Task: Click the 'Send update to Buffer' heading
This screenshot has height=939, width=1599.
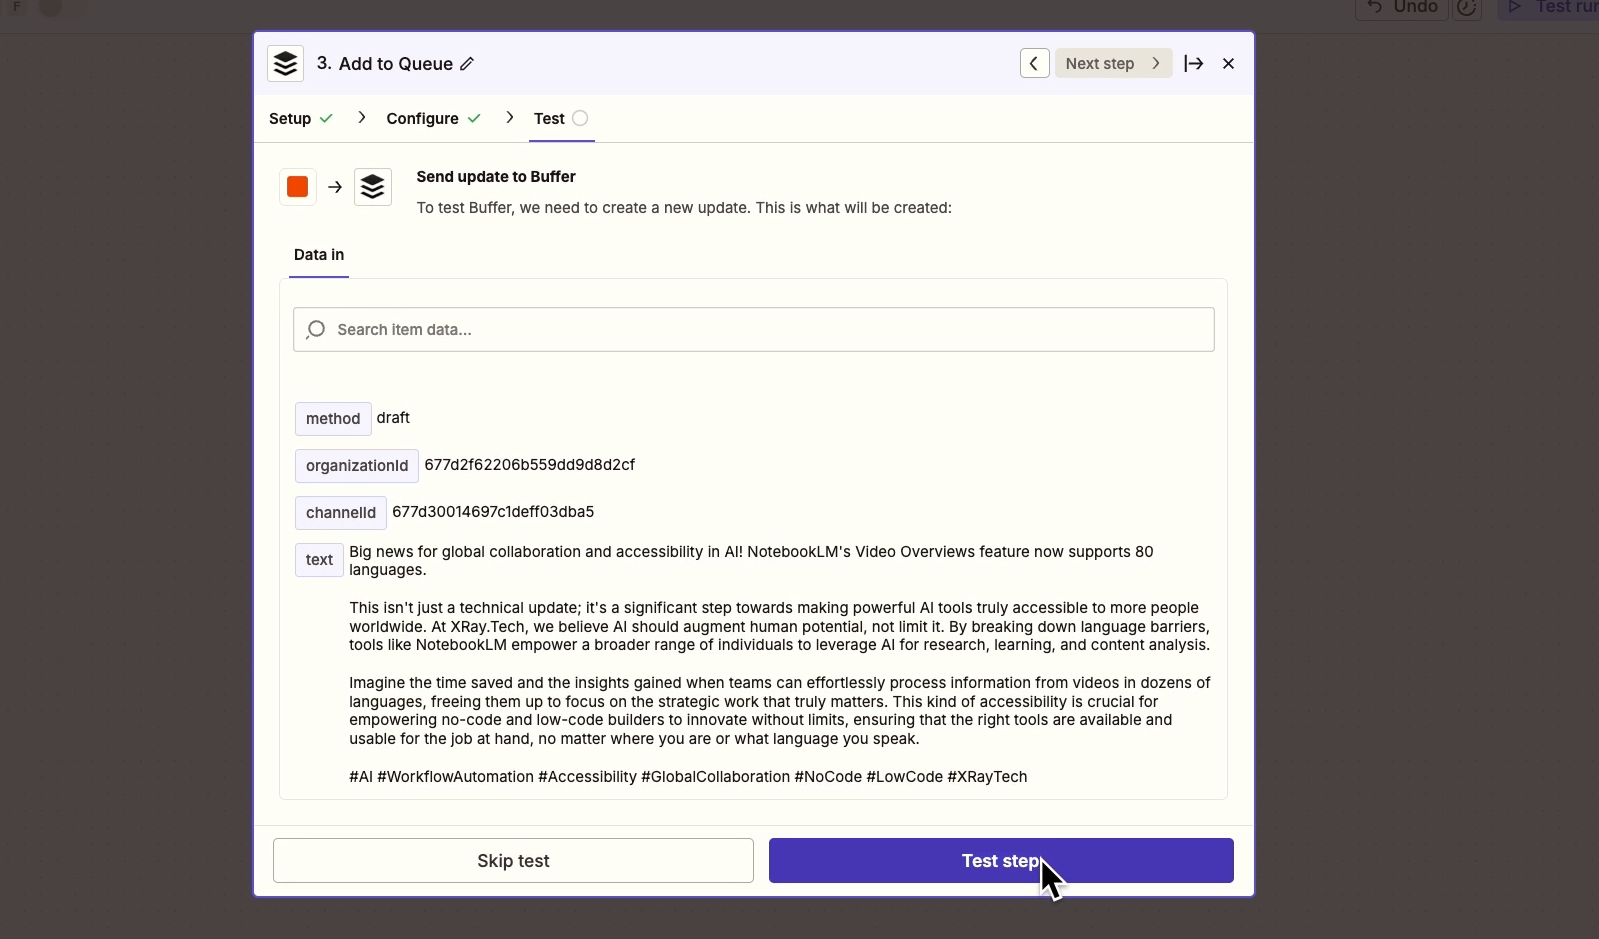Action: pos(496,177)
